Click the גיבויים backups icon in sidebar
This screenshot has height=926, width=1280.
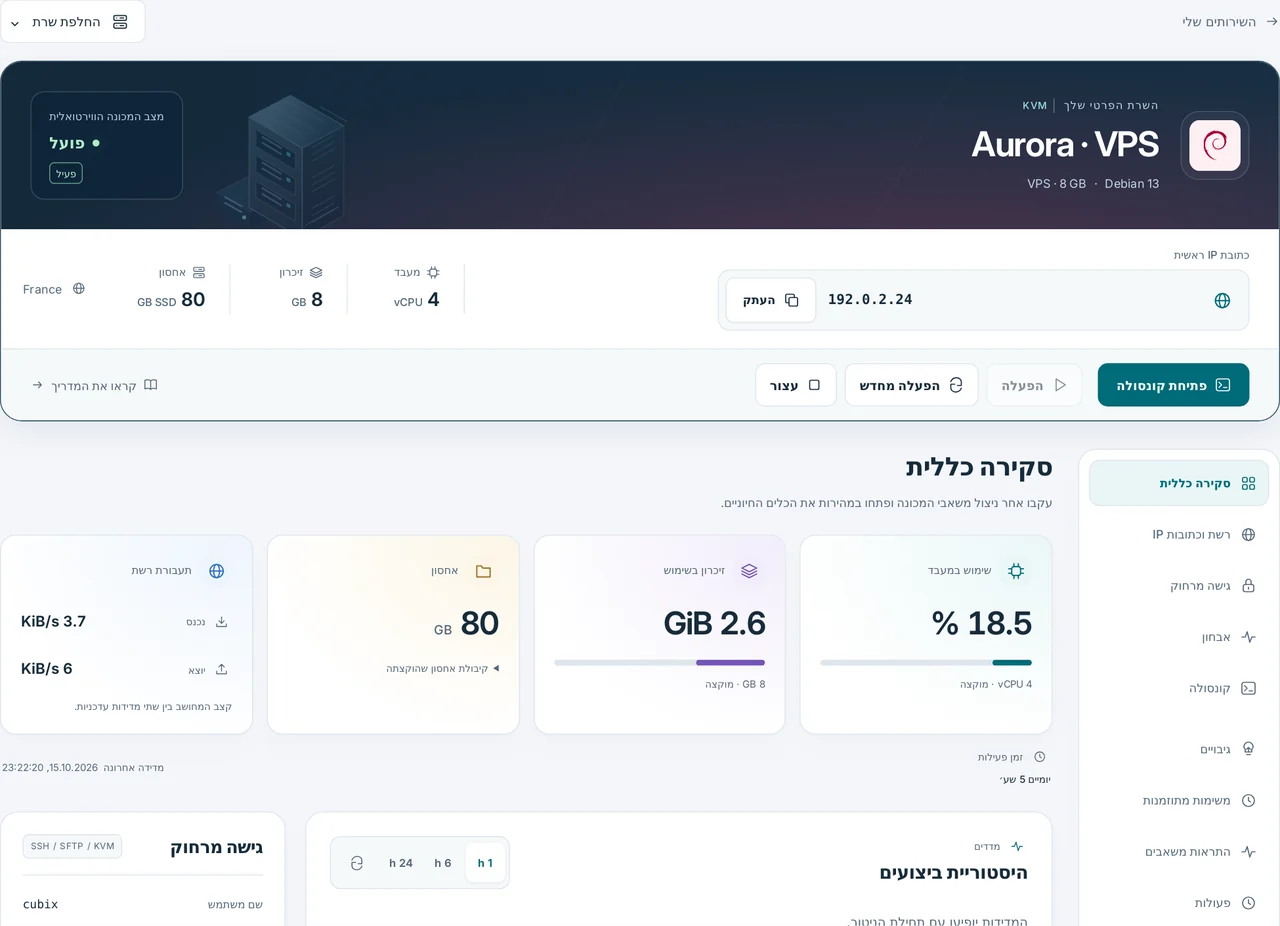point(1248,749)
